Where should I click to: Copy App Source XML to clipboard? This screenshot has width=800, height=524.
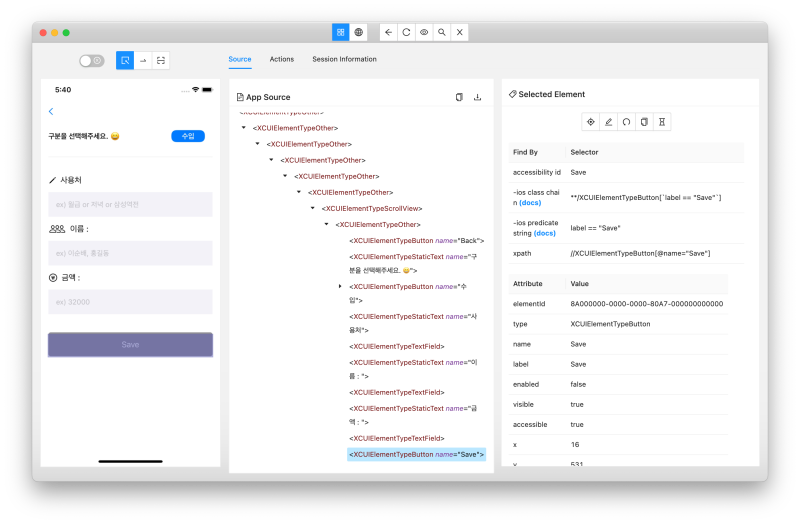tap(459, 97)
